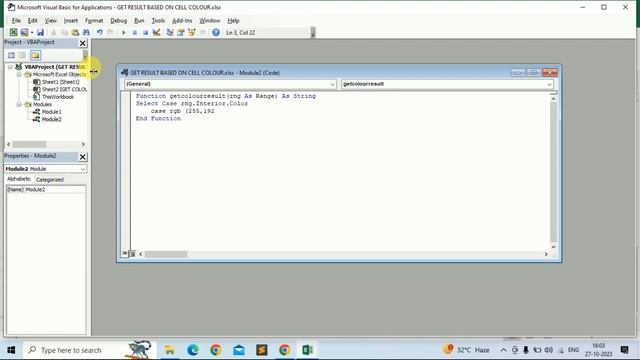Click the Insert UserForm toolbar icon
The width and height of the screenshot is (640, 360).
point(24,32)
